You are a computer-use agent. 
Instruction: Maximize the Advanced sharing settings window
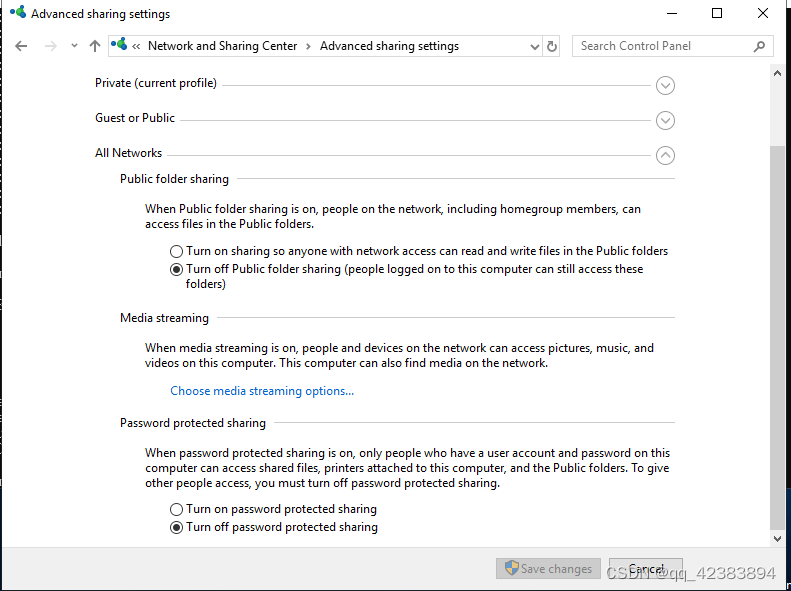[x=717, y=14]
